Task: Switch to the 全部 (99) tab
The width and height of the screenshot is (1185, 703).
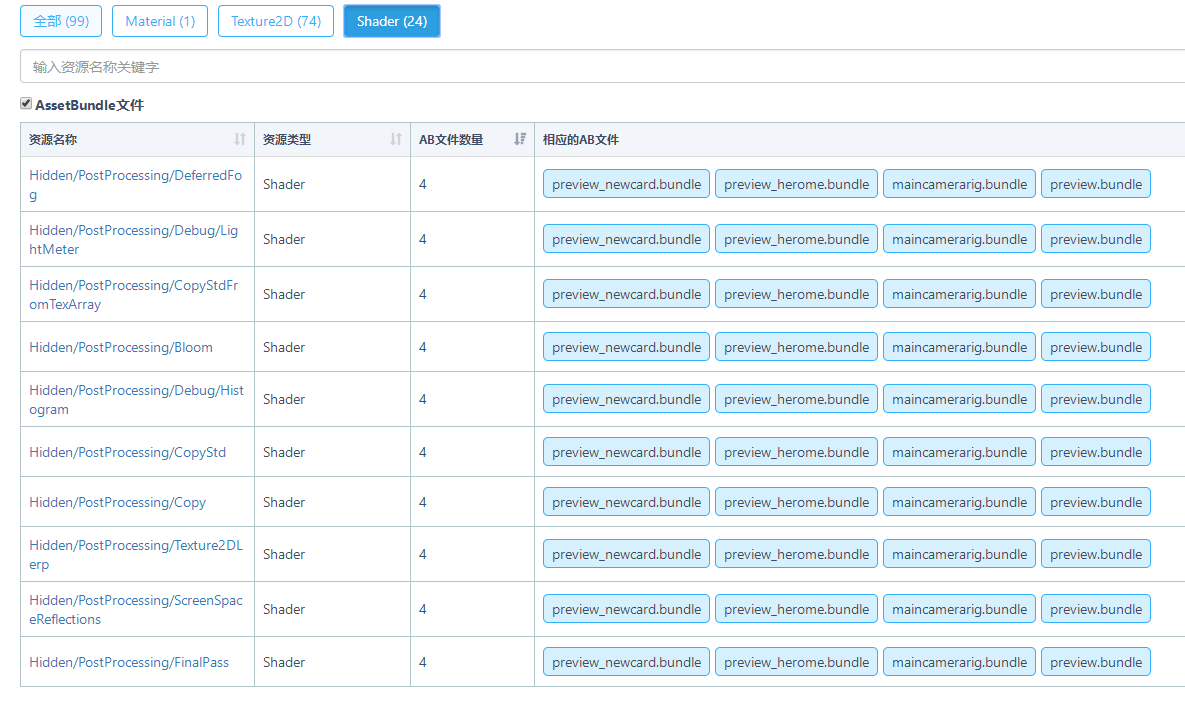Action: tap(61, 21)
